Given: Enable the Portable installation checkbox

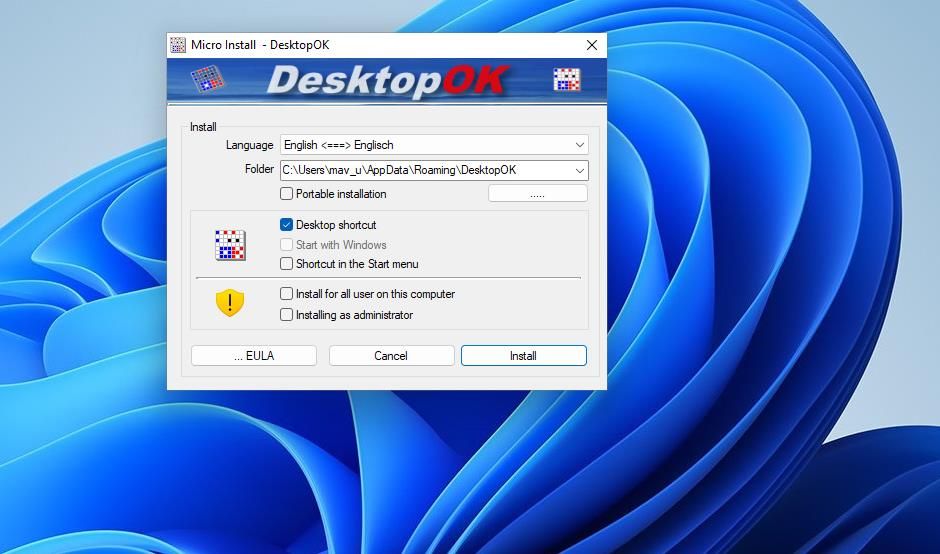Looking at the screenshot, I should coord(287,194).
